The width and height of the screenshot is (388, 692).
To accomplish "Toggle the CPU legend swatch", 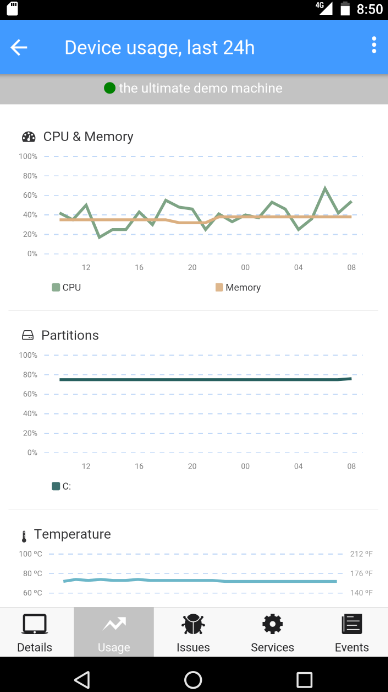I will 56,287.
